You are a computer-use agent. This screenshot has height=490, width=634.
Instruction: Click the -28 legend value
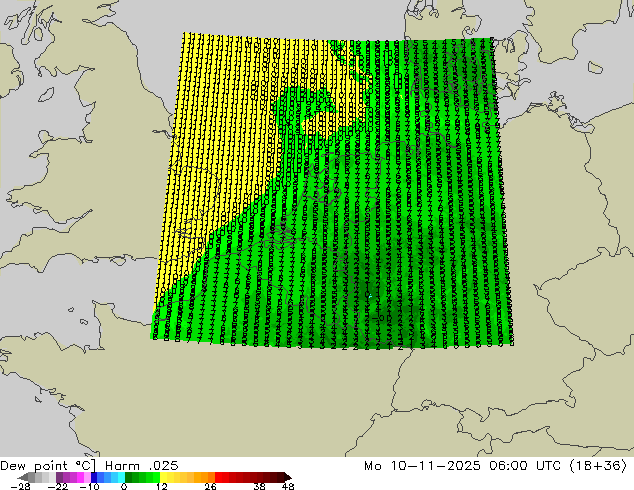(20, 486)
